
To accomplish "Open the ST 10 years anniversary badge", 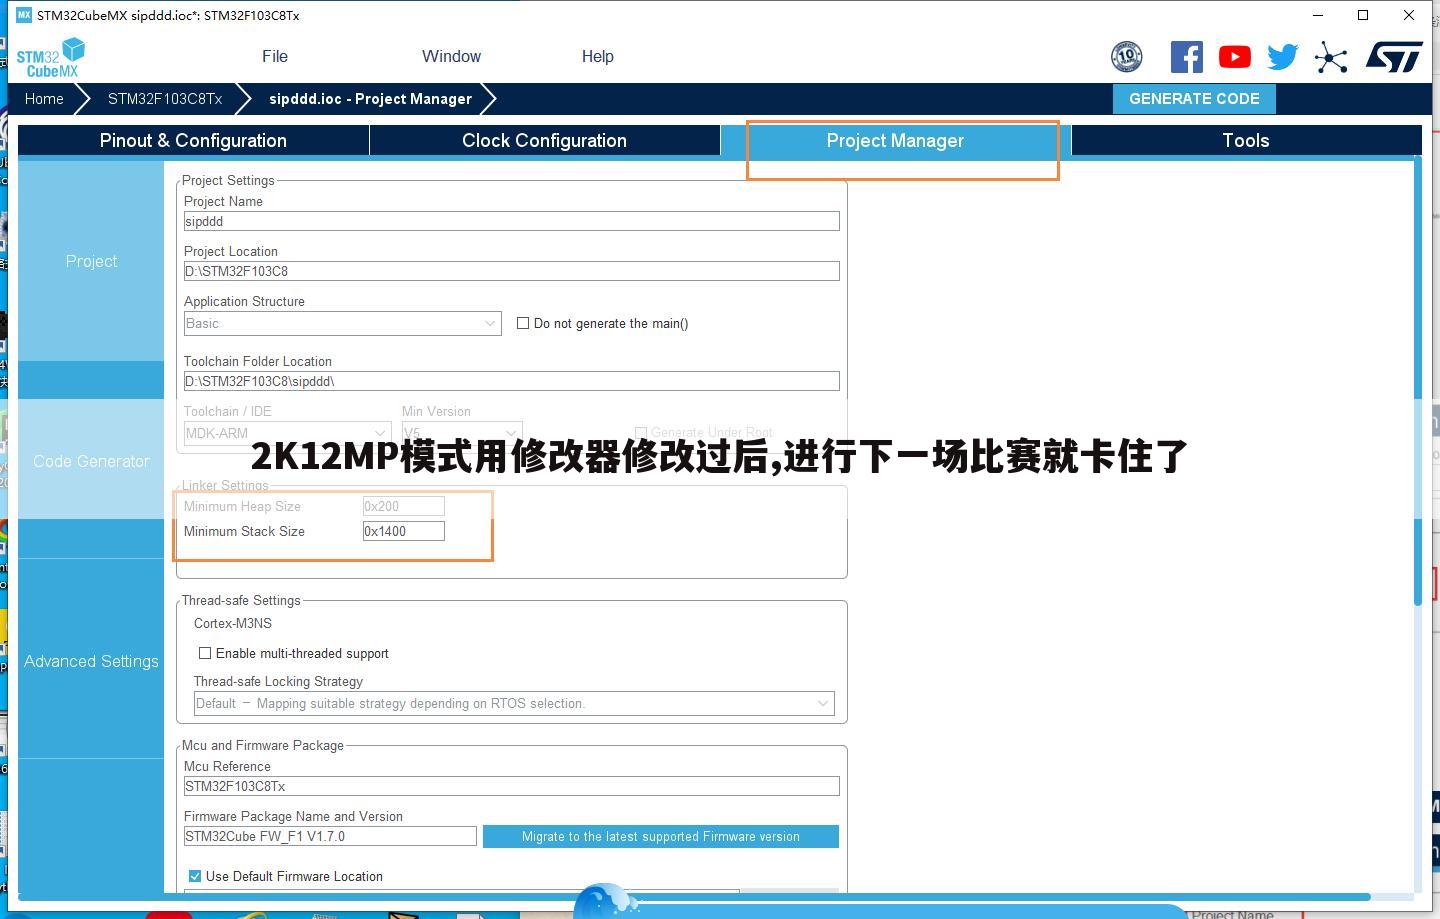I will [1126, 57].
